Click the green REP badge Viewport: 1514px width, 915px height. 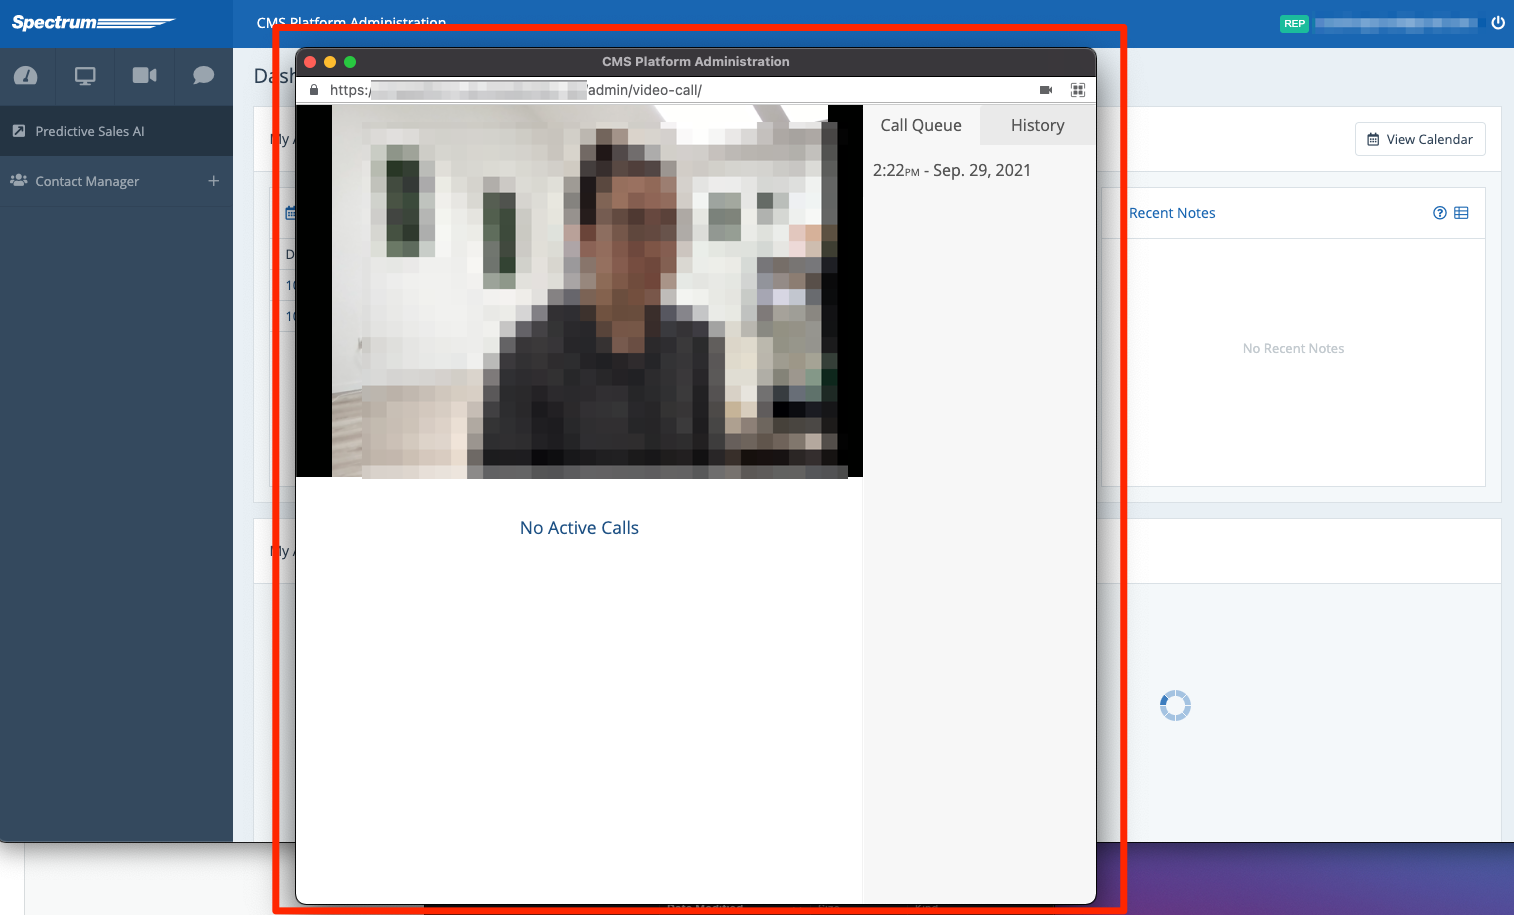coord(1294,23)
